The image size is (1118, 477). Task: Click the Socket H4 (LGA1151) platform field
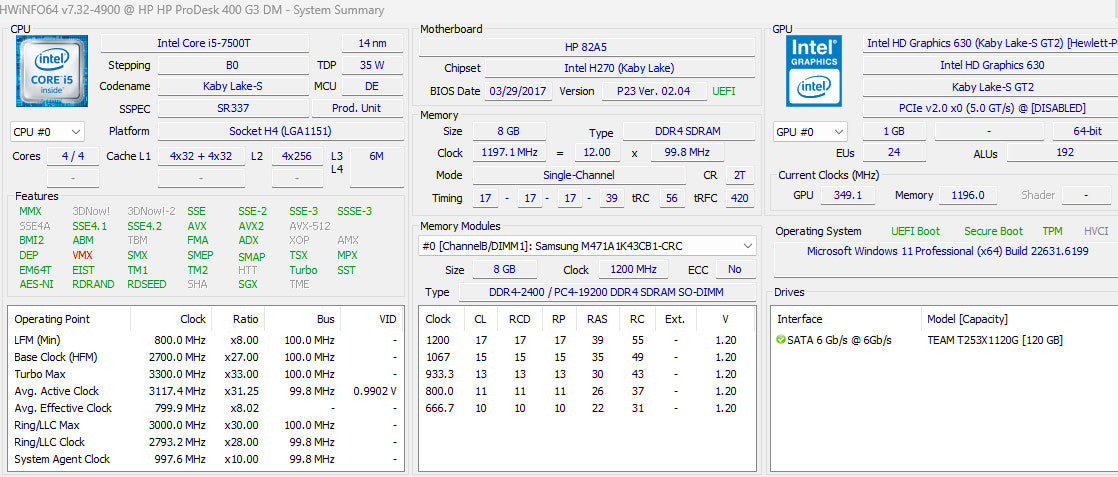(x=280, y=131)
